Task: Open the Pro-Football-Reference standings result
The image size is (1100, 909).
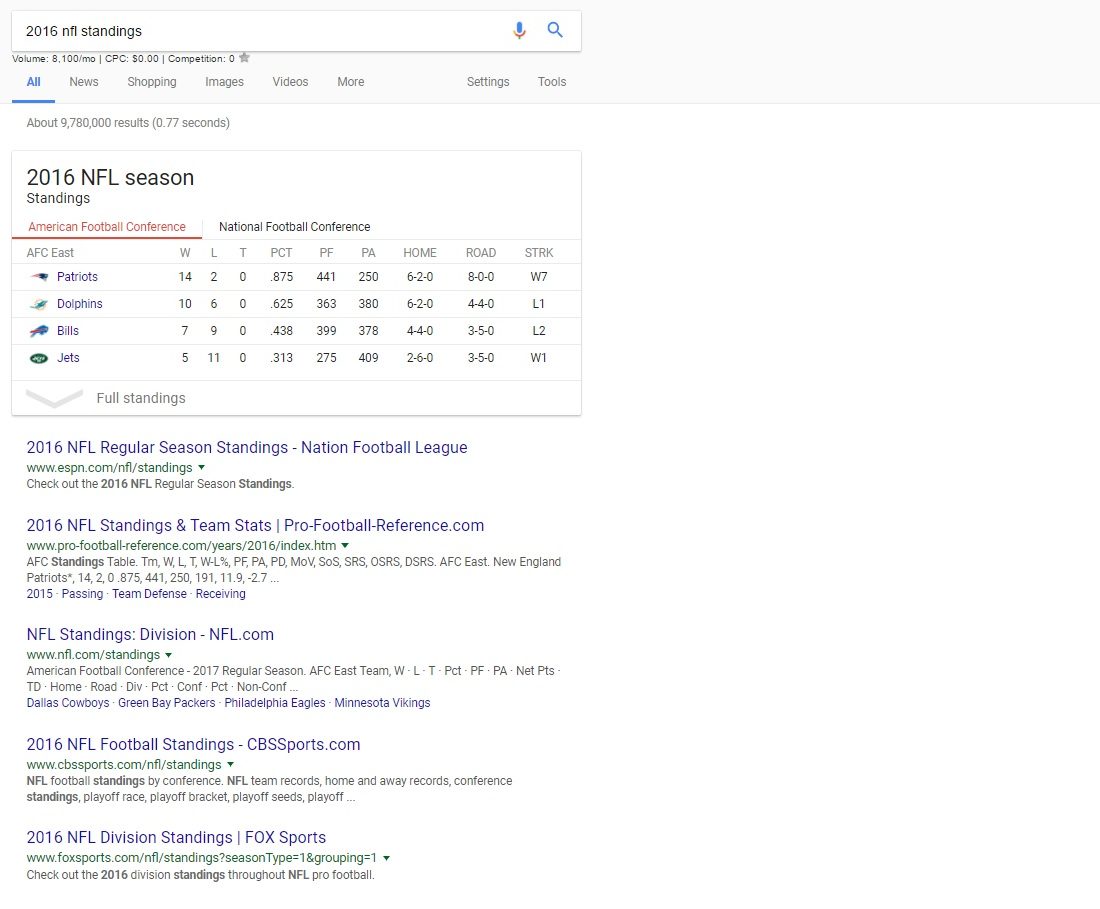Action: click(255, 525)
